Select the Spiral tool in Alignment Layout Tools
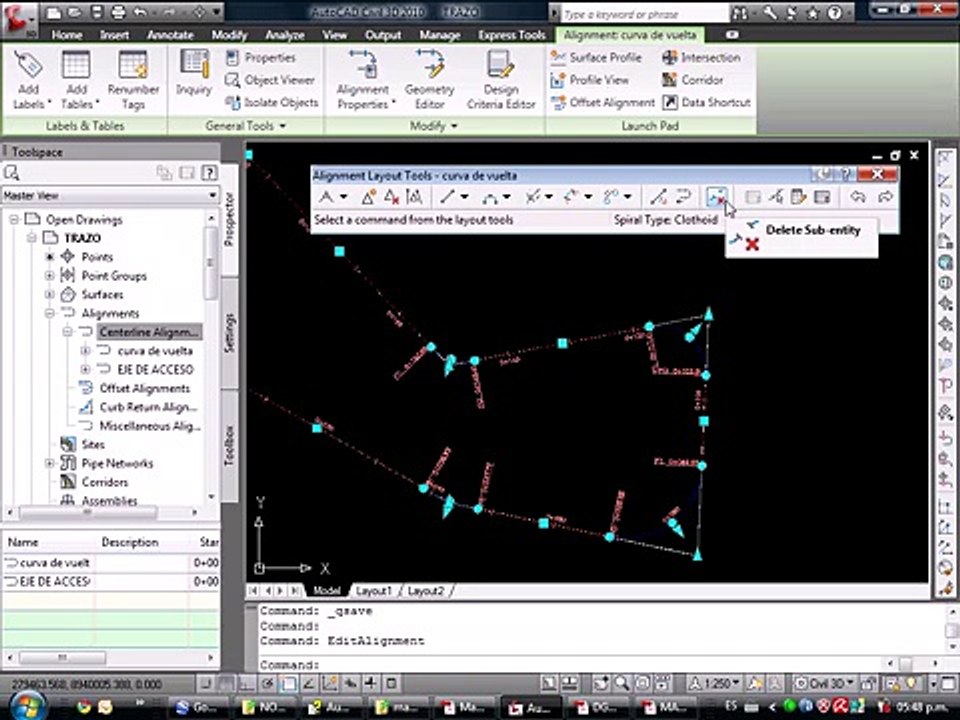 tap(611, 197)
